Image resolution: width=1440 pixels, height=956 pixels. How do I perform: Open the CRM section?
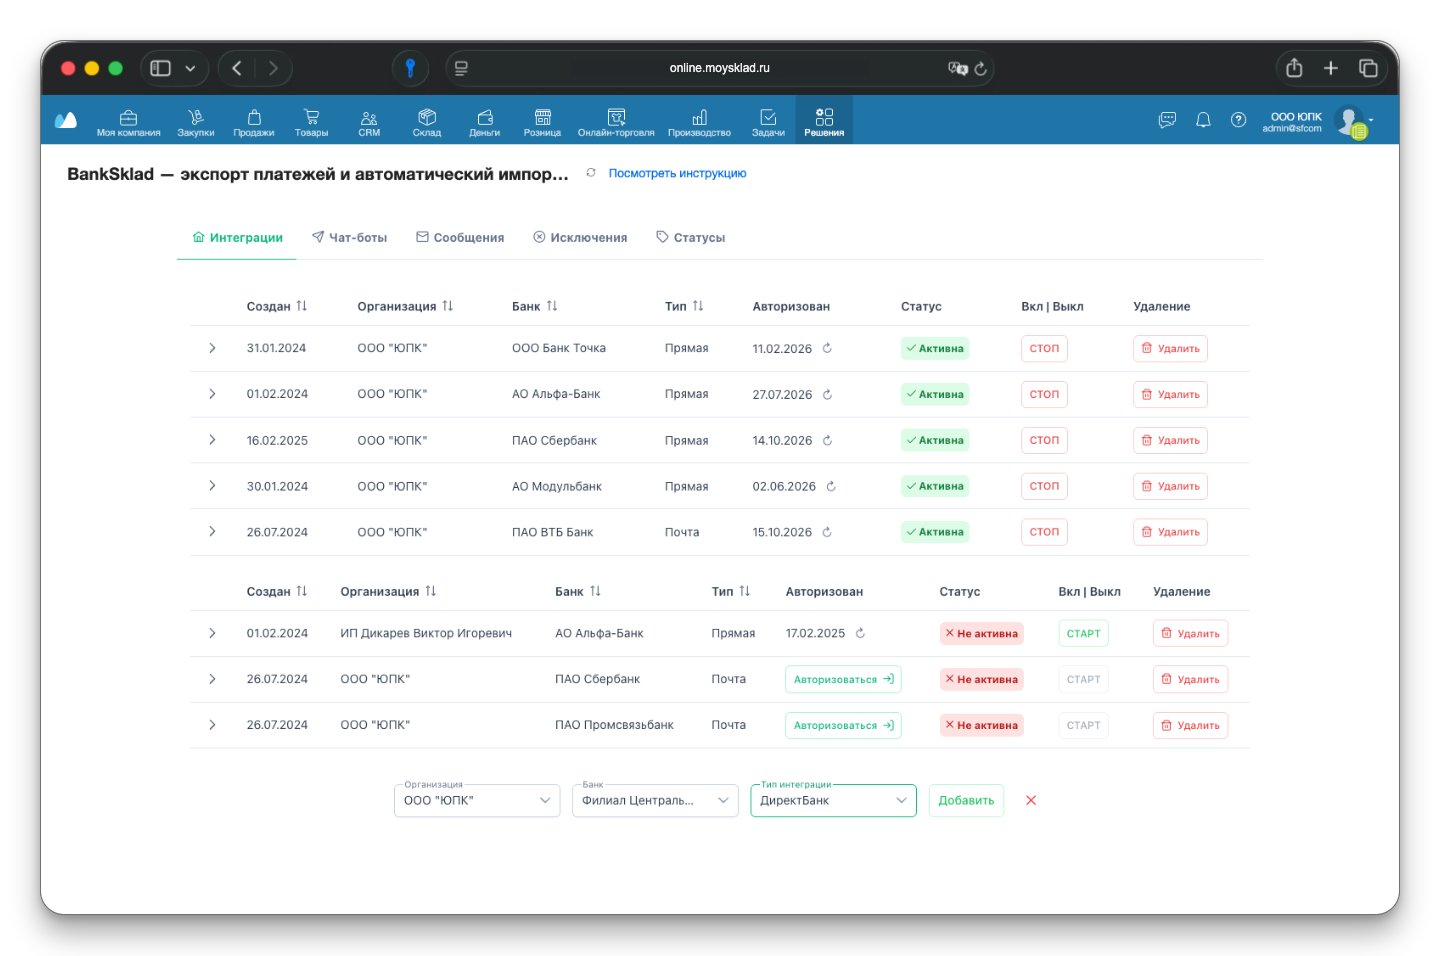pos(369,122)
